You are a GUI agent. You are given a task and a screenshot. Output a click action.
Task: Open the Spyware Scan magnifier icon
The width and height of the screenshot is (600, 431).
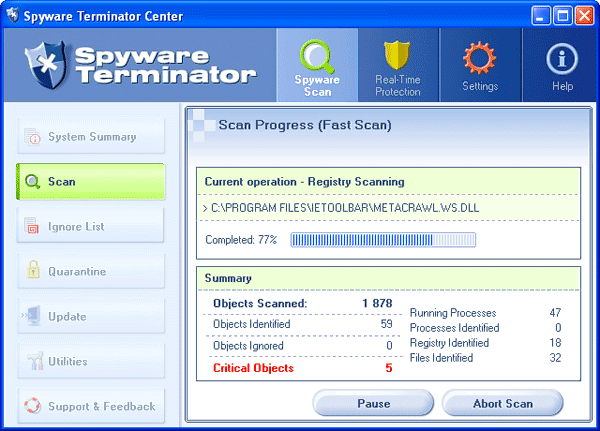[317, 57]
